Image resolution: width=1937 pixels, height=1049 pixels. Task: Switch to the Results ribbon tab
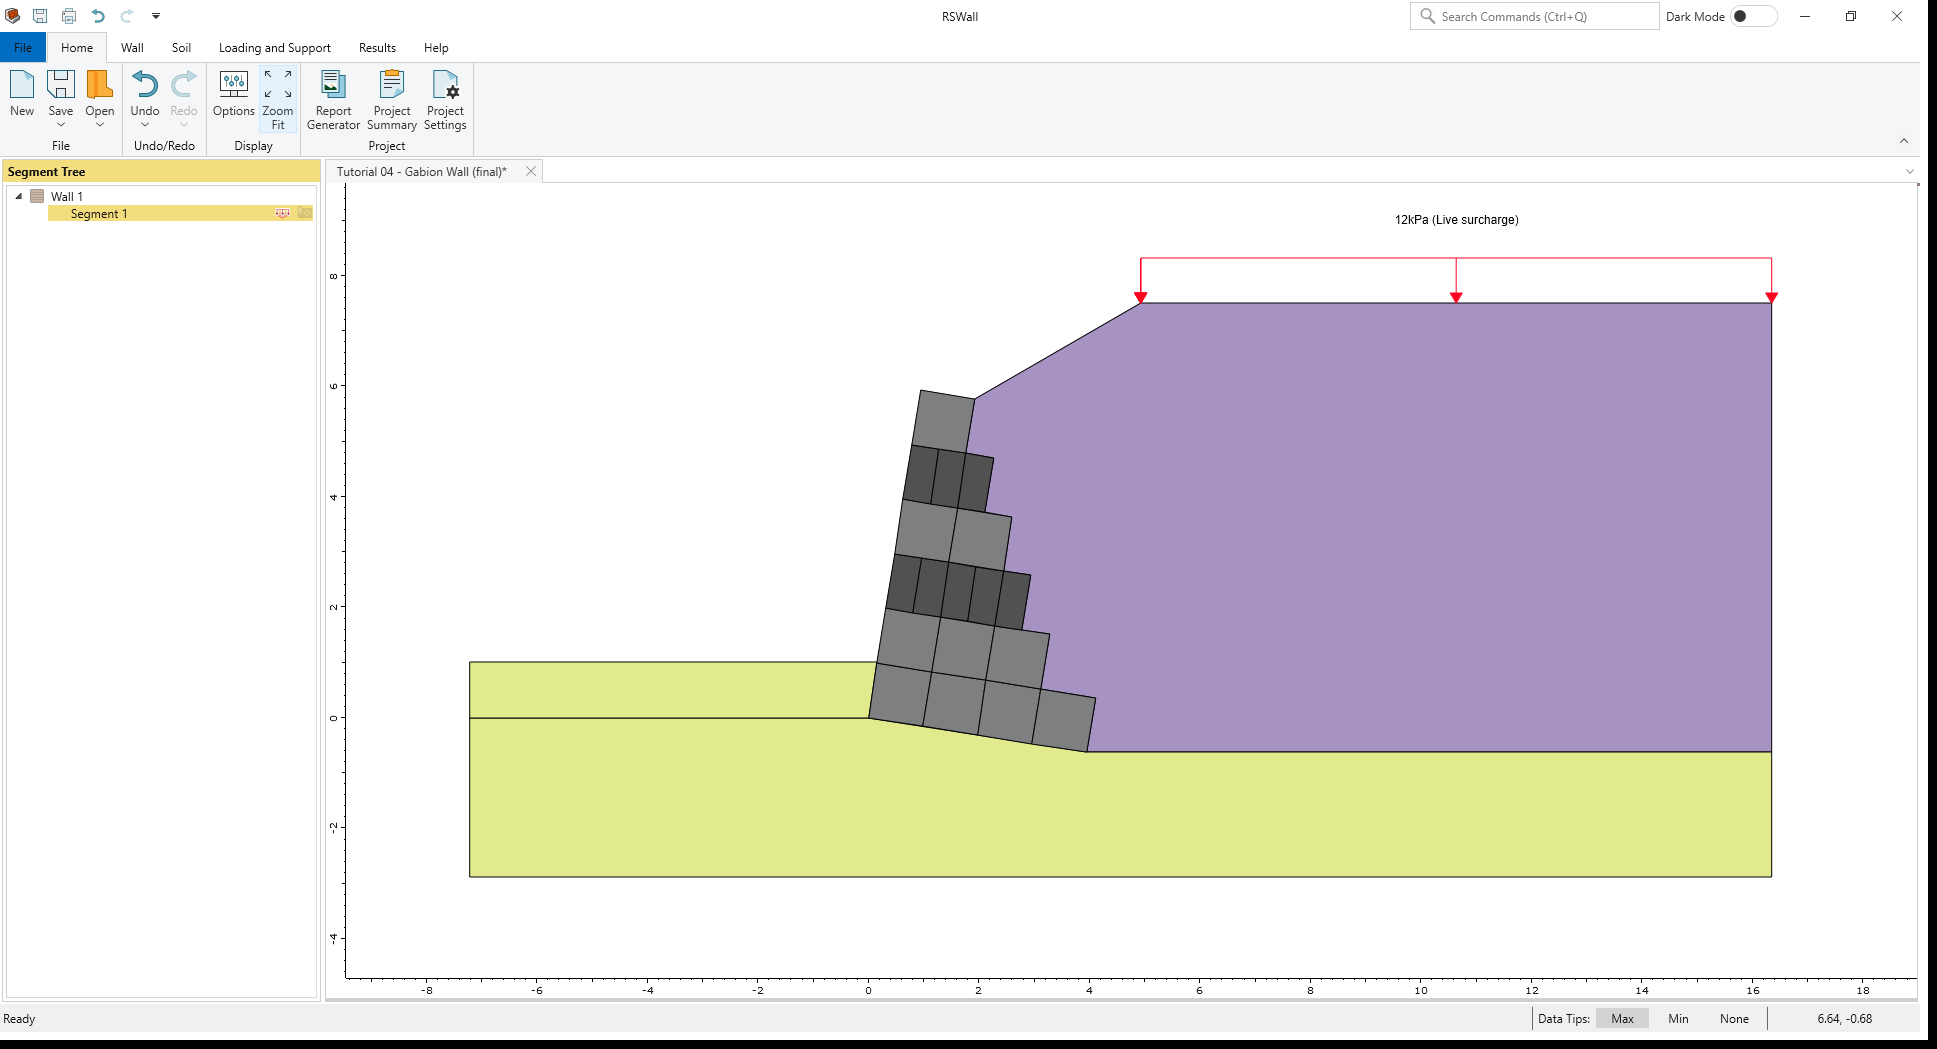pyautogui.click(x=377, y=47)
